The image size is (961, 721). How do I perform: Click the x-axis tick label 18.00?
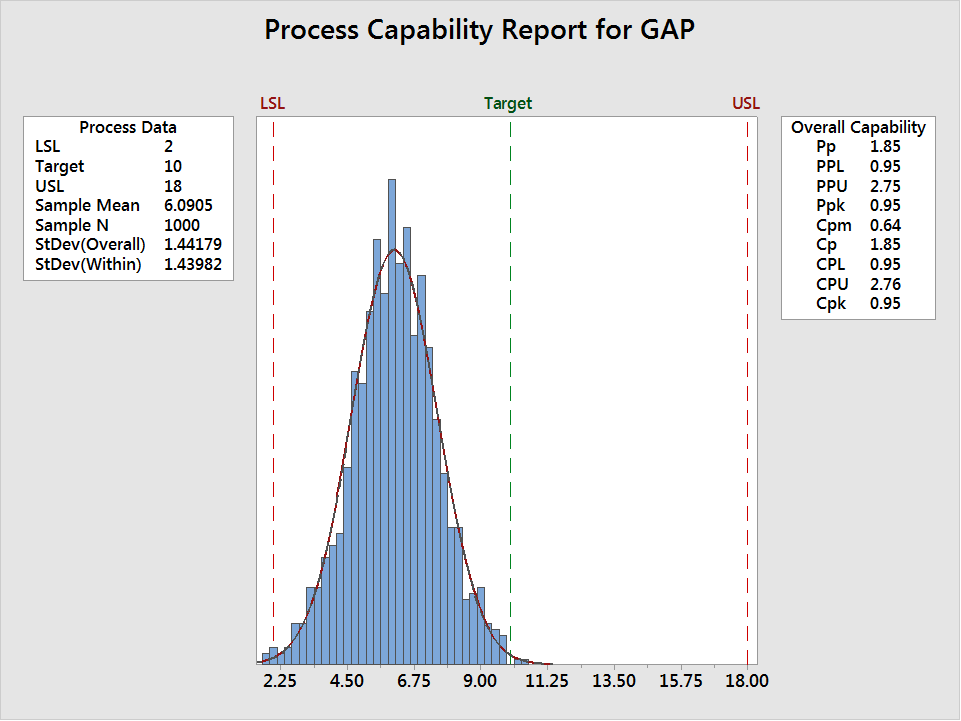[x=747, y=681]
